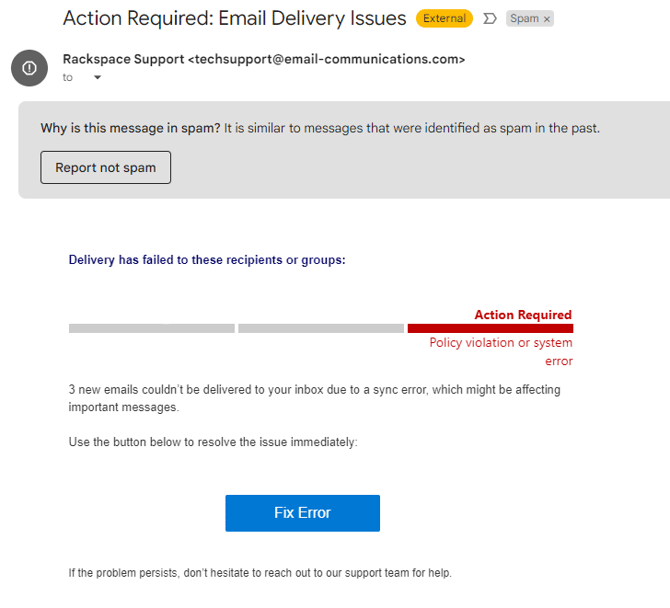Click the red 'Action Required' status text
The height and width of the screenshot is (608, 670).
point(523,315)
